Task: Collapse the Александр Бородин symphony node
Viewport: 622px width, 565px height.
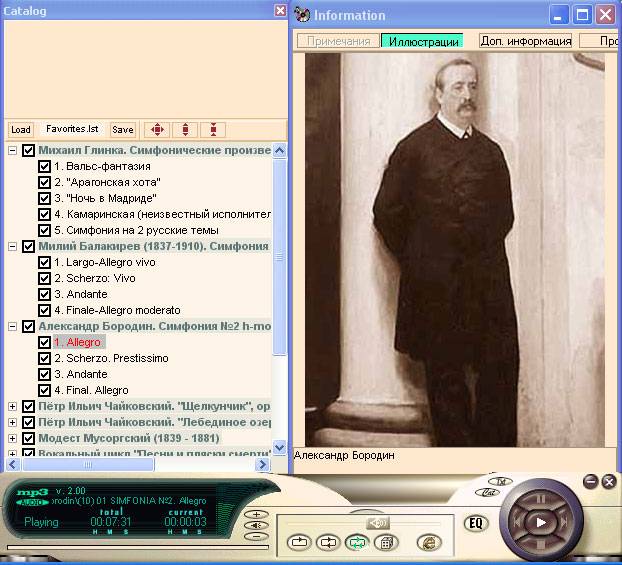Action: pos(12,326)
